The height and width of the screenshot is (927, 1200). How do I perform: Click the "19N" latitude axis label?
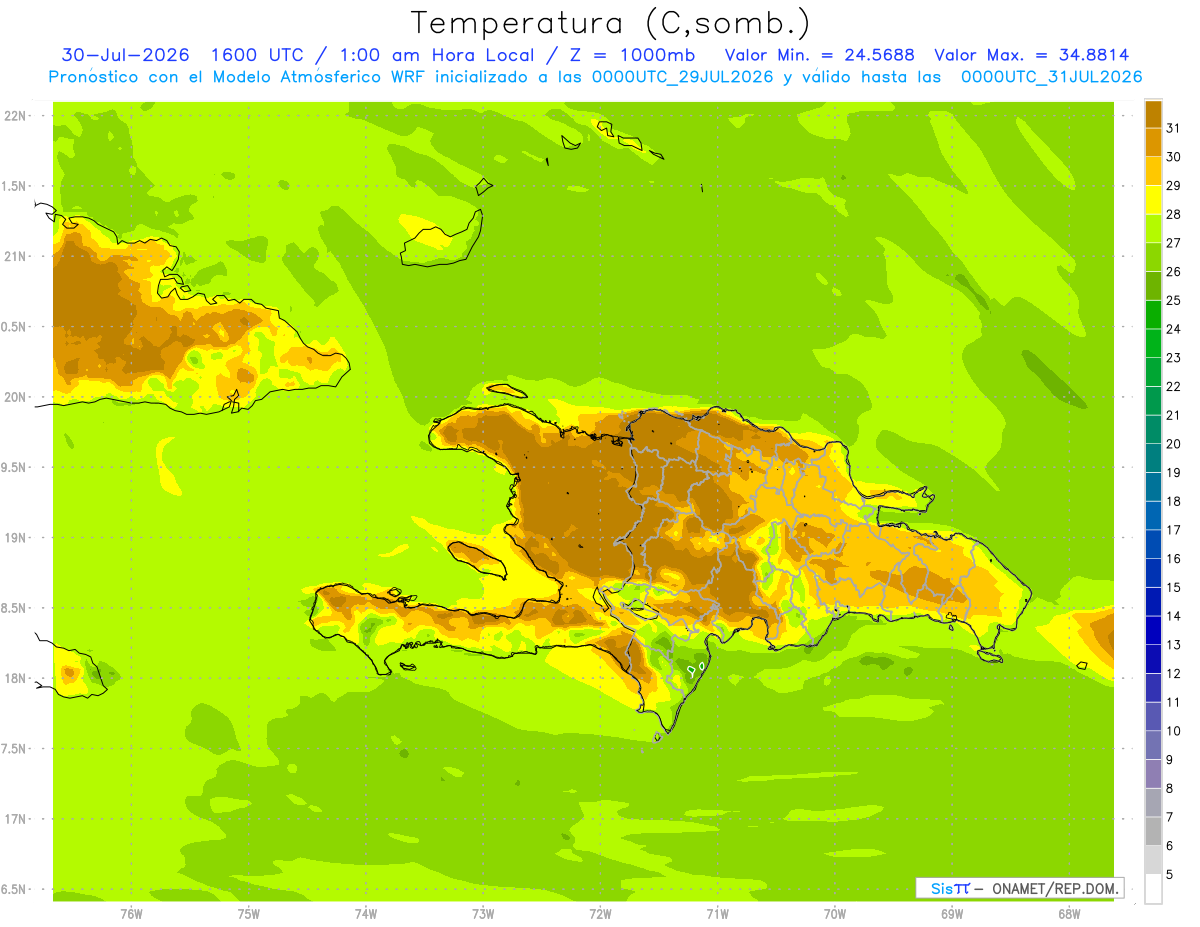tap(15, 538)
